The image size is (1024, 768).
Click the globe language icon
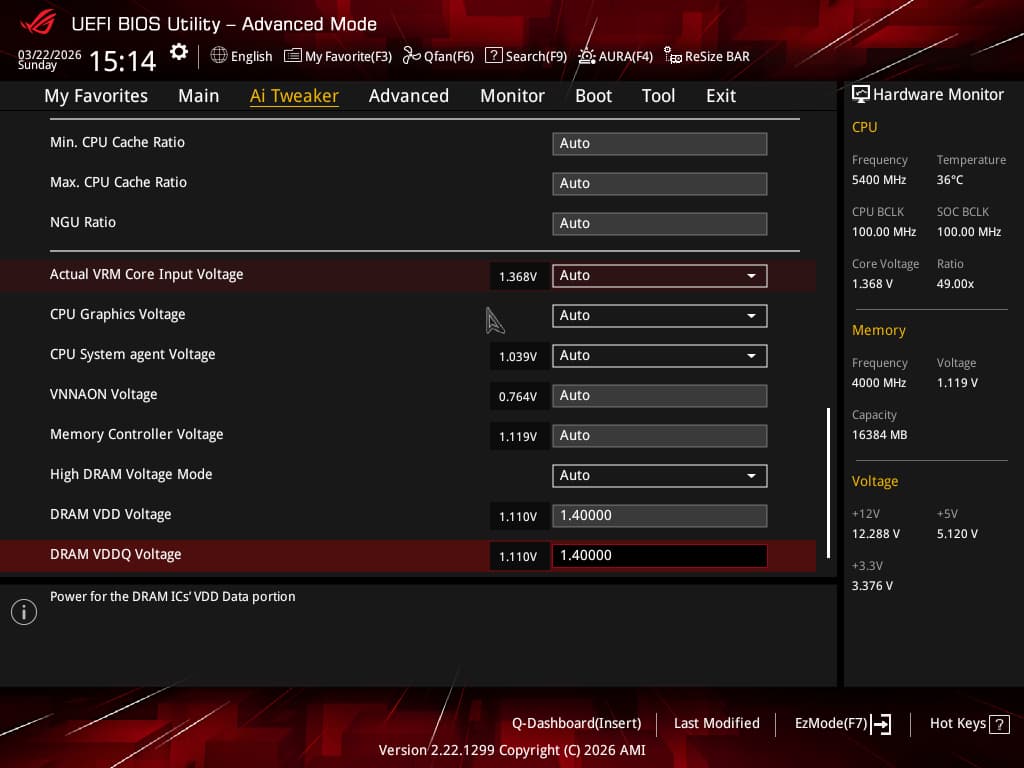click(x=219, y=56)
